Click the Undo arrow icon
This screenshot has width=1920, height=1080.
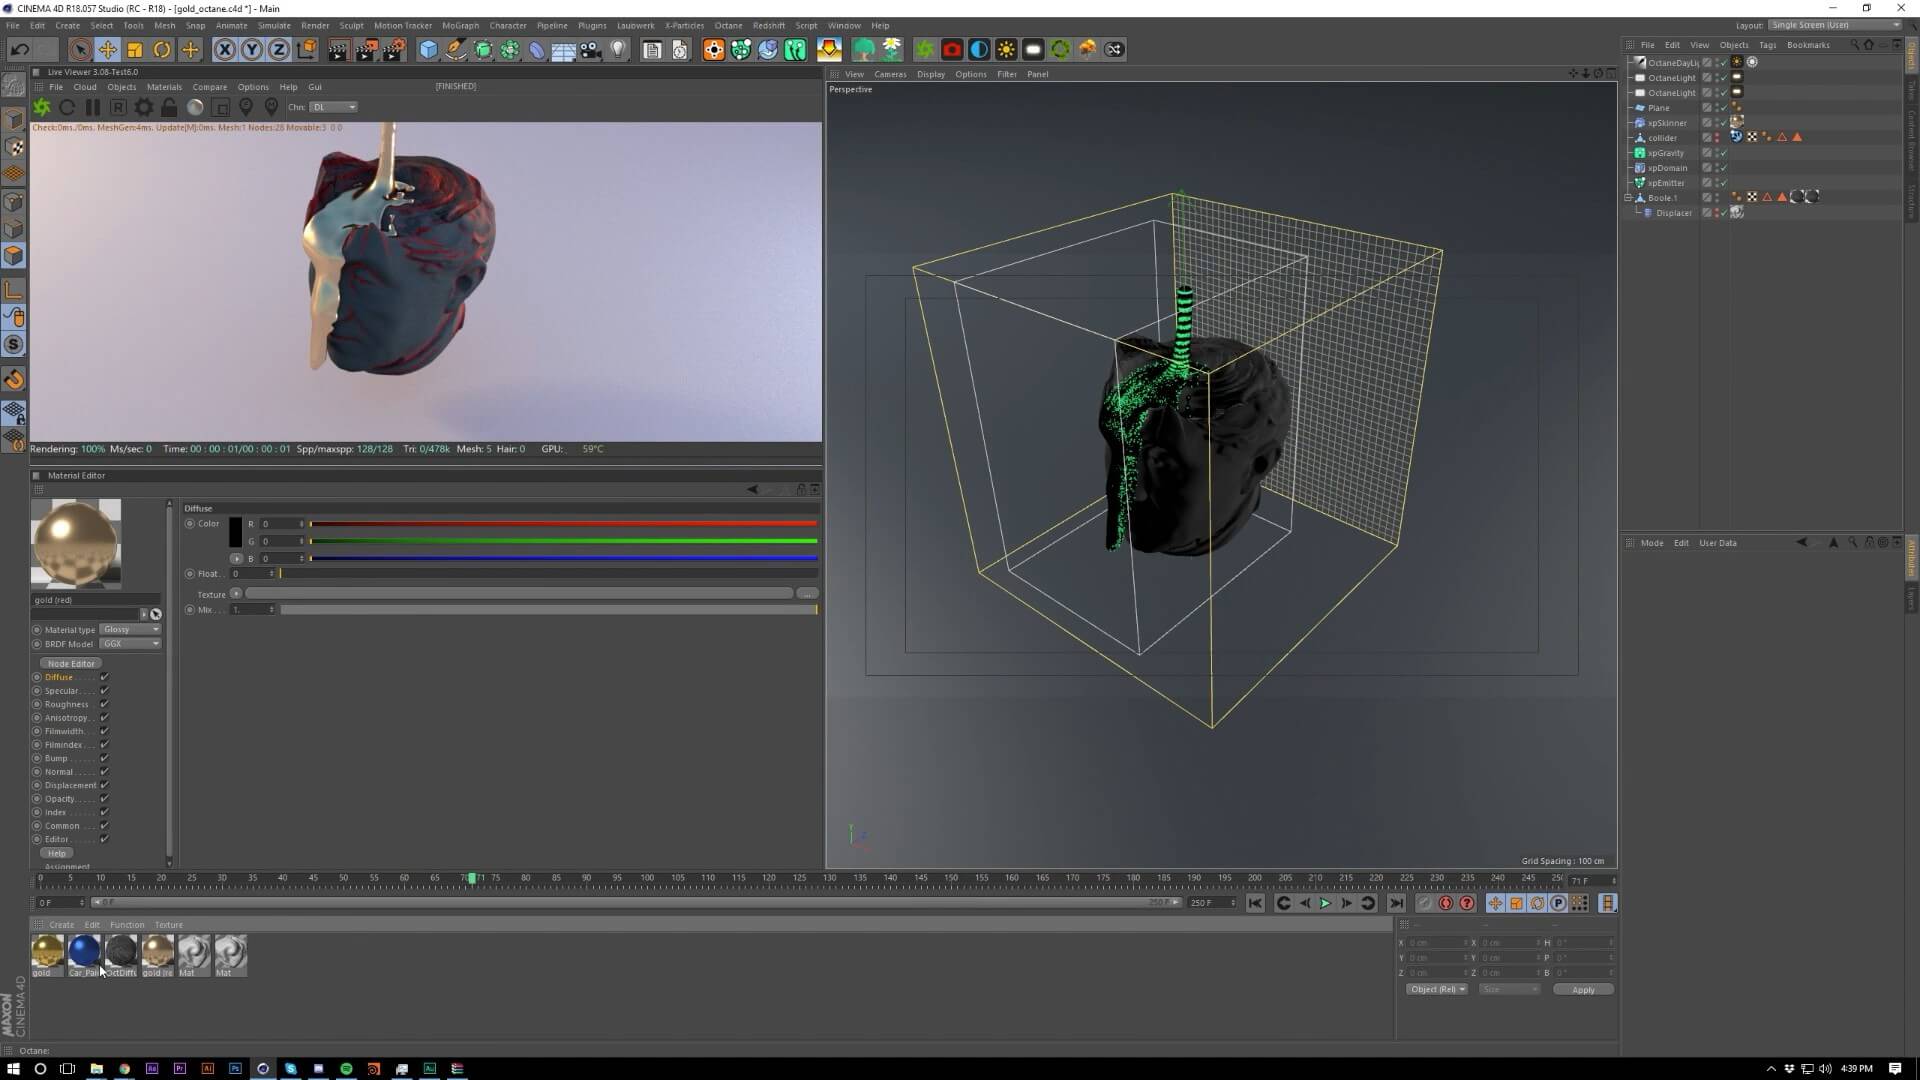click(19, 49)
